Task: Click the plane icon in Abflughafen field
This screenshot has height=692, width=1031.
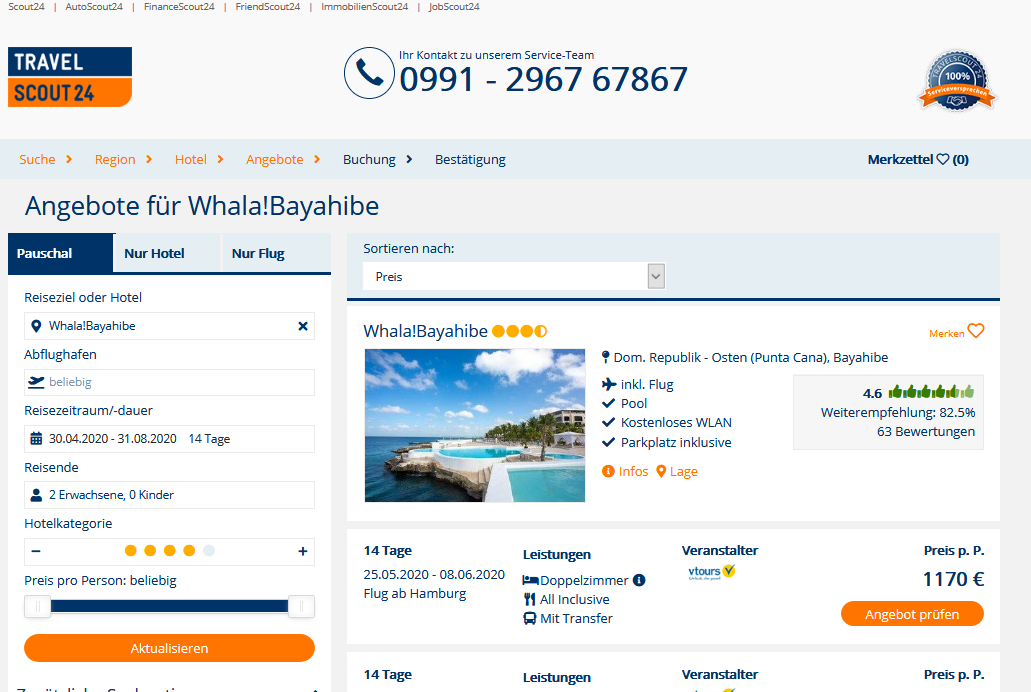Action: [x=36, y=382]
